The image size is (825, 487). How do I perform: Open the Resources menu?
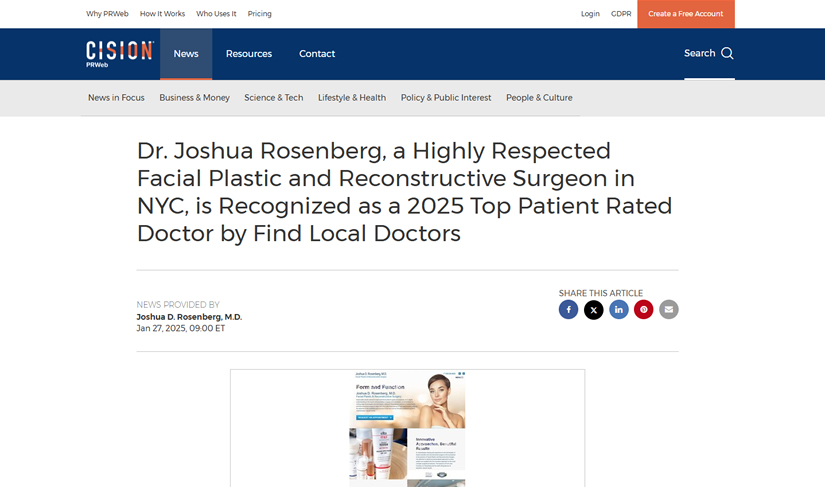pyautogui.click(x=249, y=54)
